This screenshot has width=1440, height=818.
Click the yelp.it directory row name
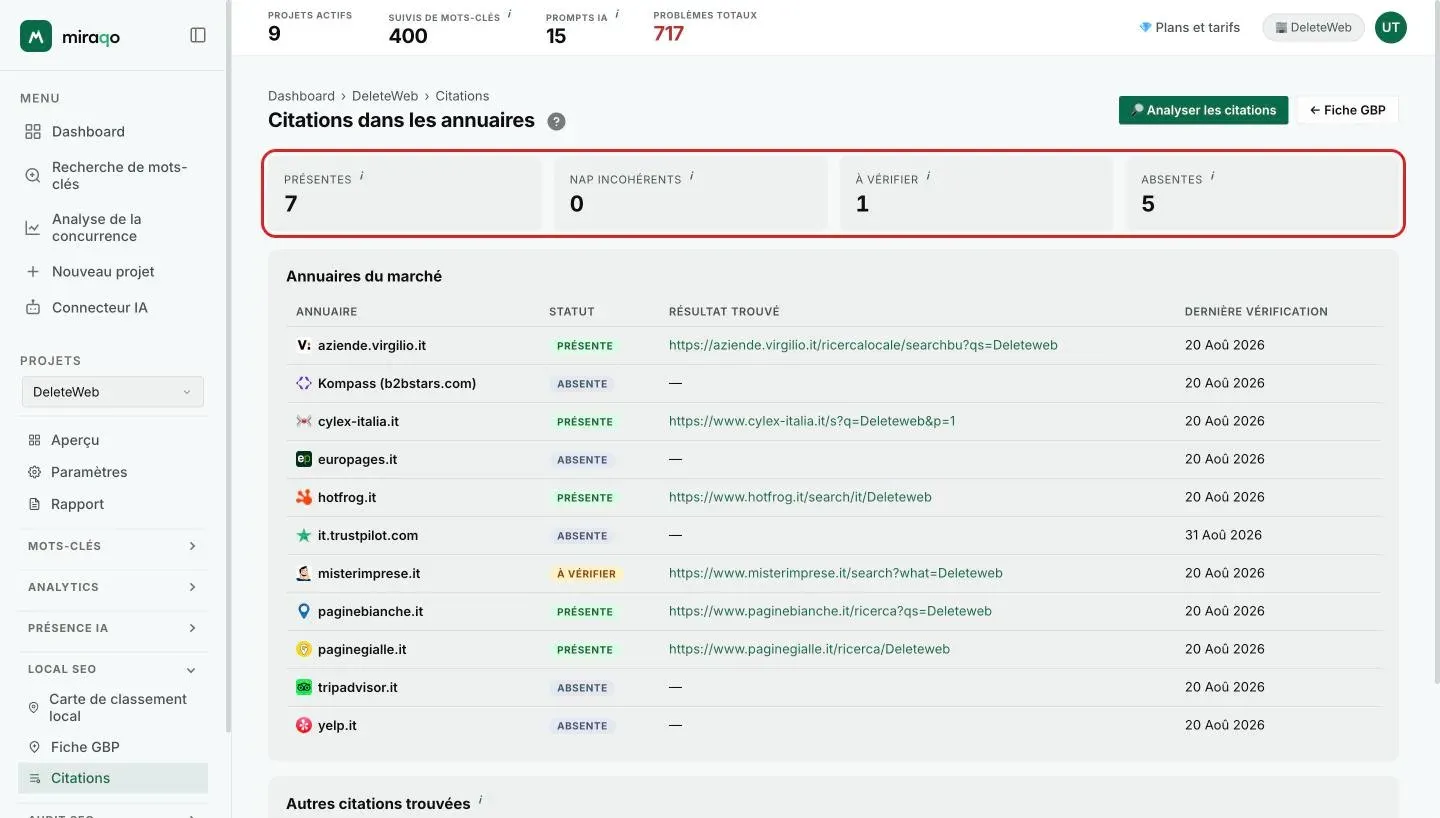pos(337,725)
